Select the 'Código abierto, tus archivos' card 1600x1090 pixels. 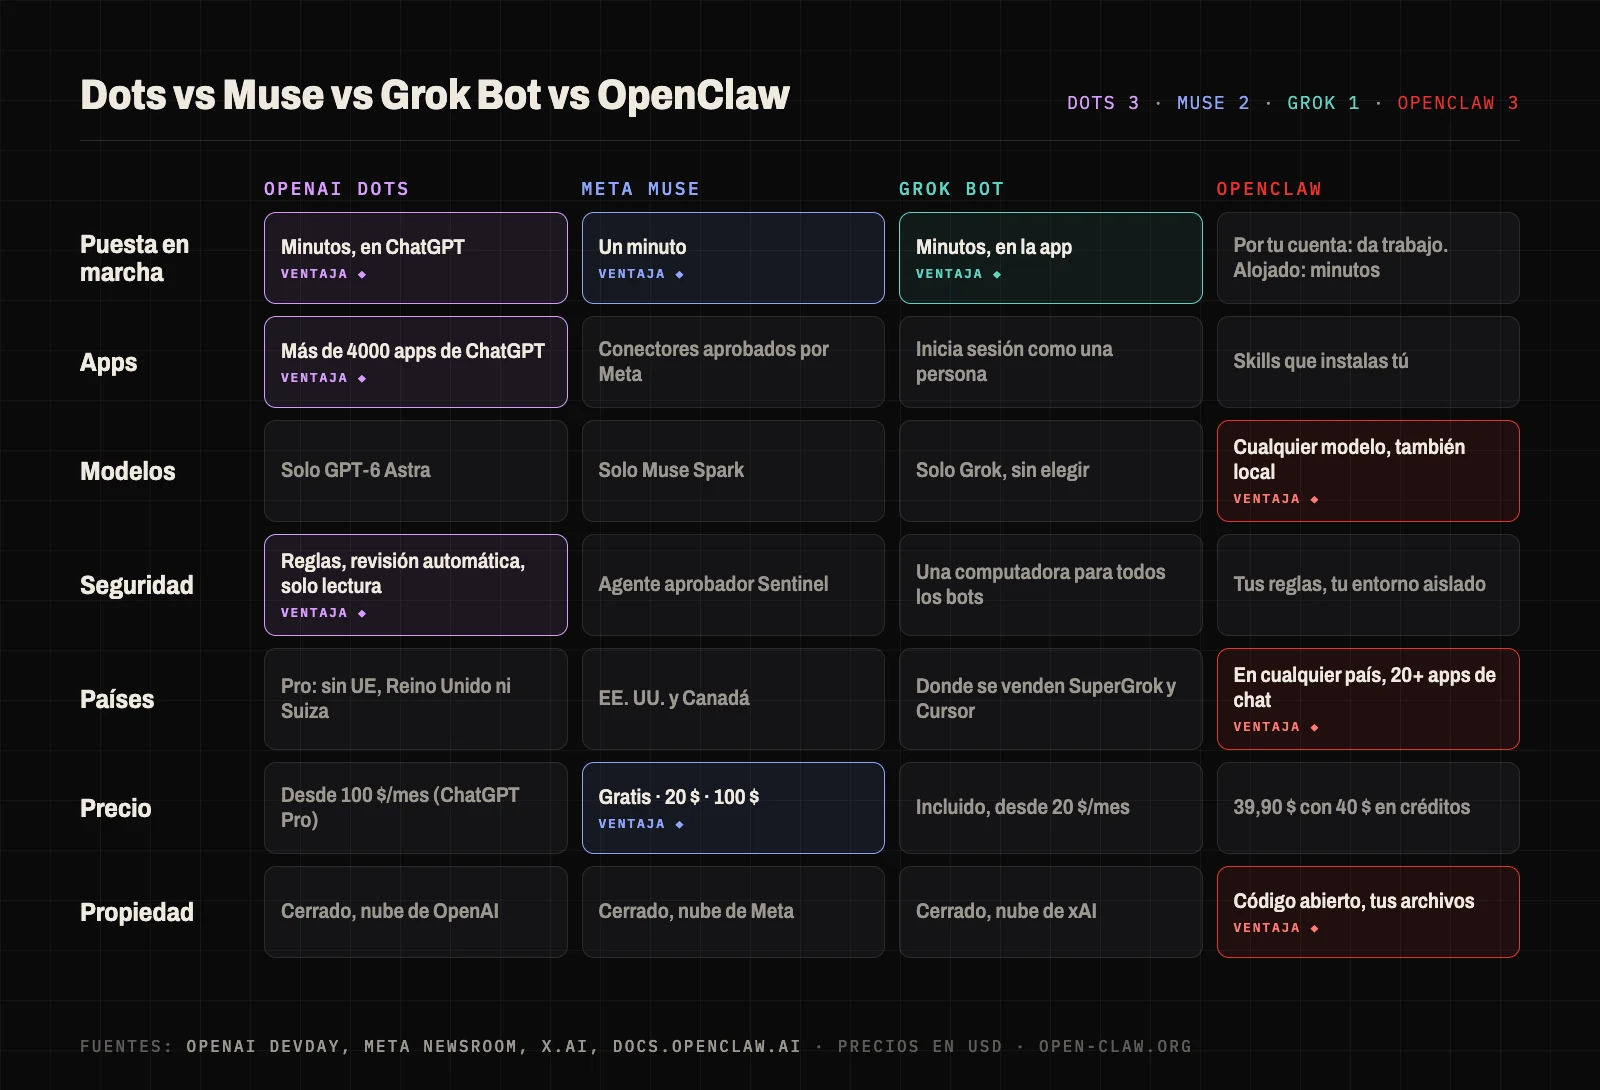coord(1368,912)
